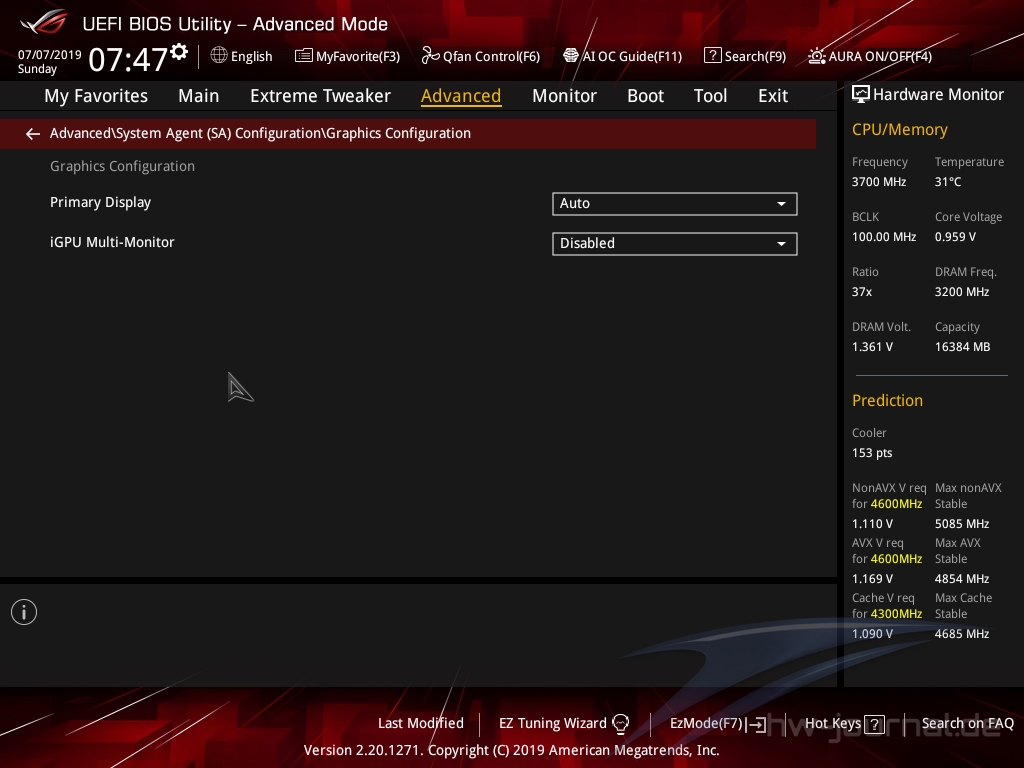The image size is (1024, 768).
Task: Click the 4685 MHz Max Cache value
Action: coord(961,633)
